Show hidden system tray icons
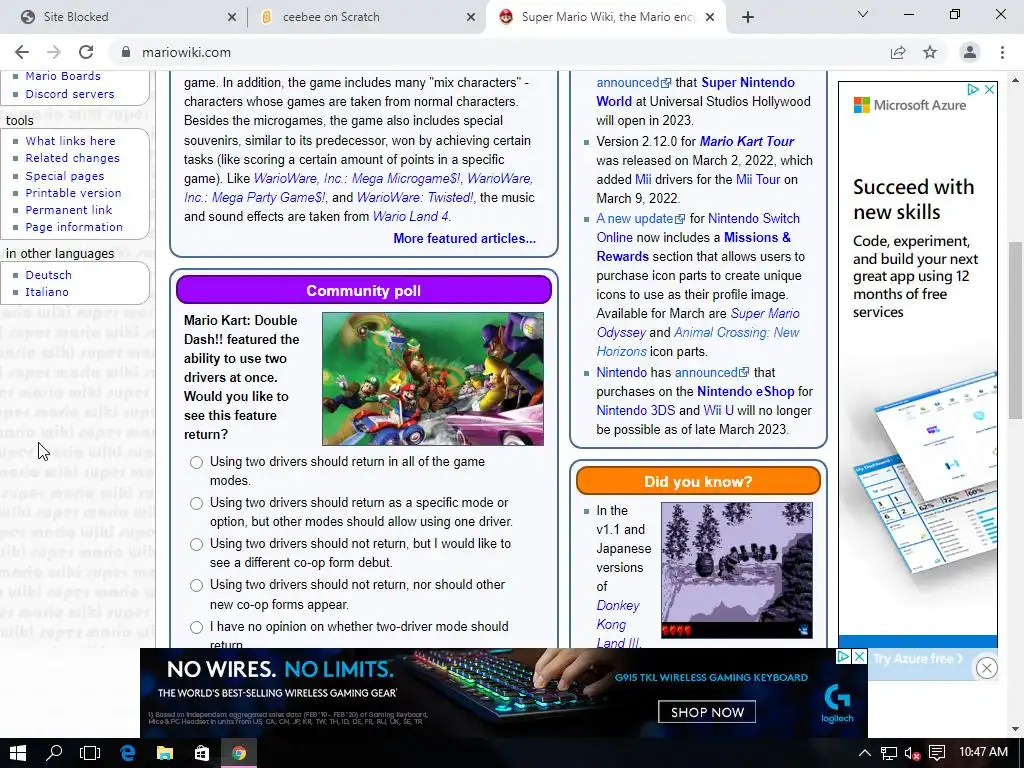Screen dimensions: 1024x768 coord(864,753)
